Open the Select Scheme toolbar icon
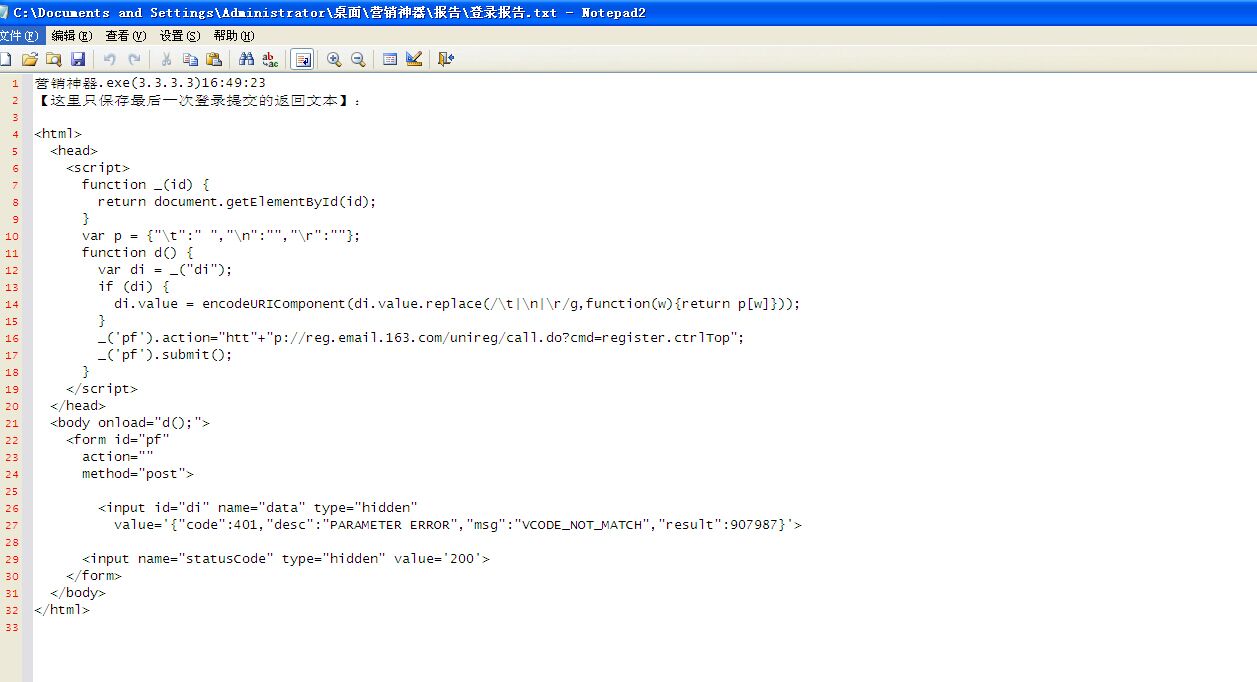Screen dimensions: 1257x682 [390, 60]
